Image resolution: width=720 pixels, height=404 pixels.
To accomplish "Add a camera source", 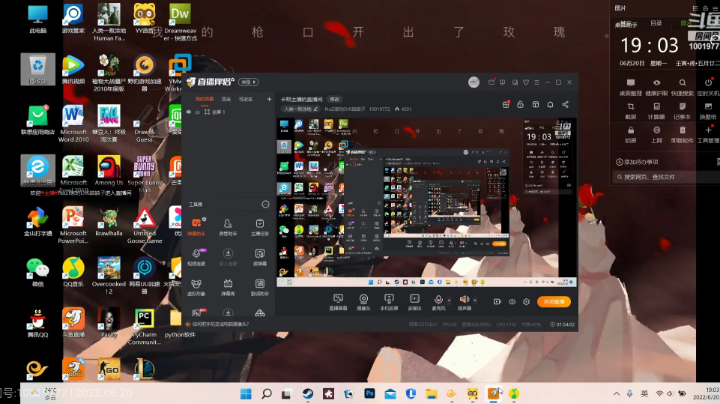I will point(364,302).
